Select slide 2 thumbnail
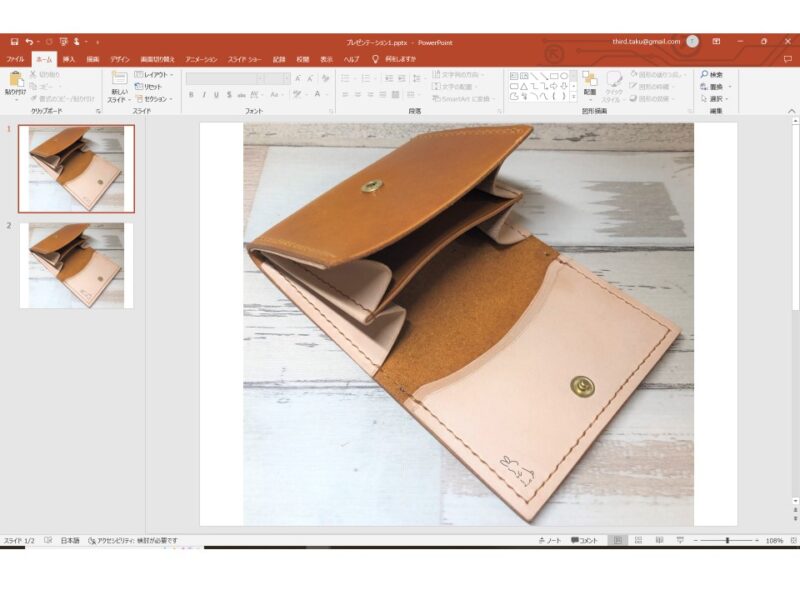This screenshot has height=600, width=800. (x=77, y=265)
